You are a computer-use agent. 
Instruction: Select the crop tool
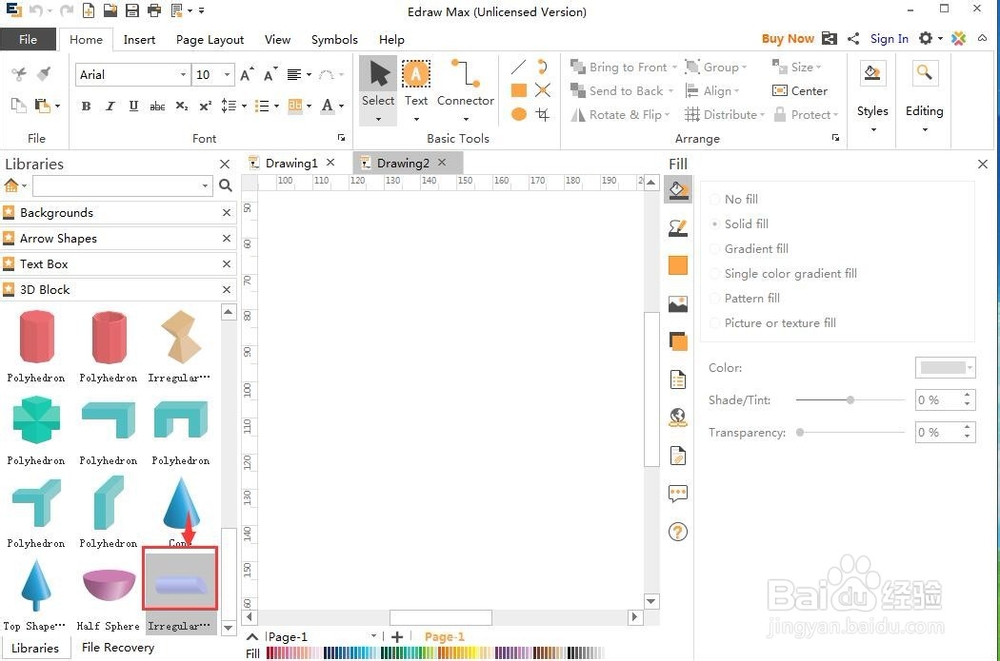click(x=543, y=115)
